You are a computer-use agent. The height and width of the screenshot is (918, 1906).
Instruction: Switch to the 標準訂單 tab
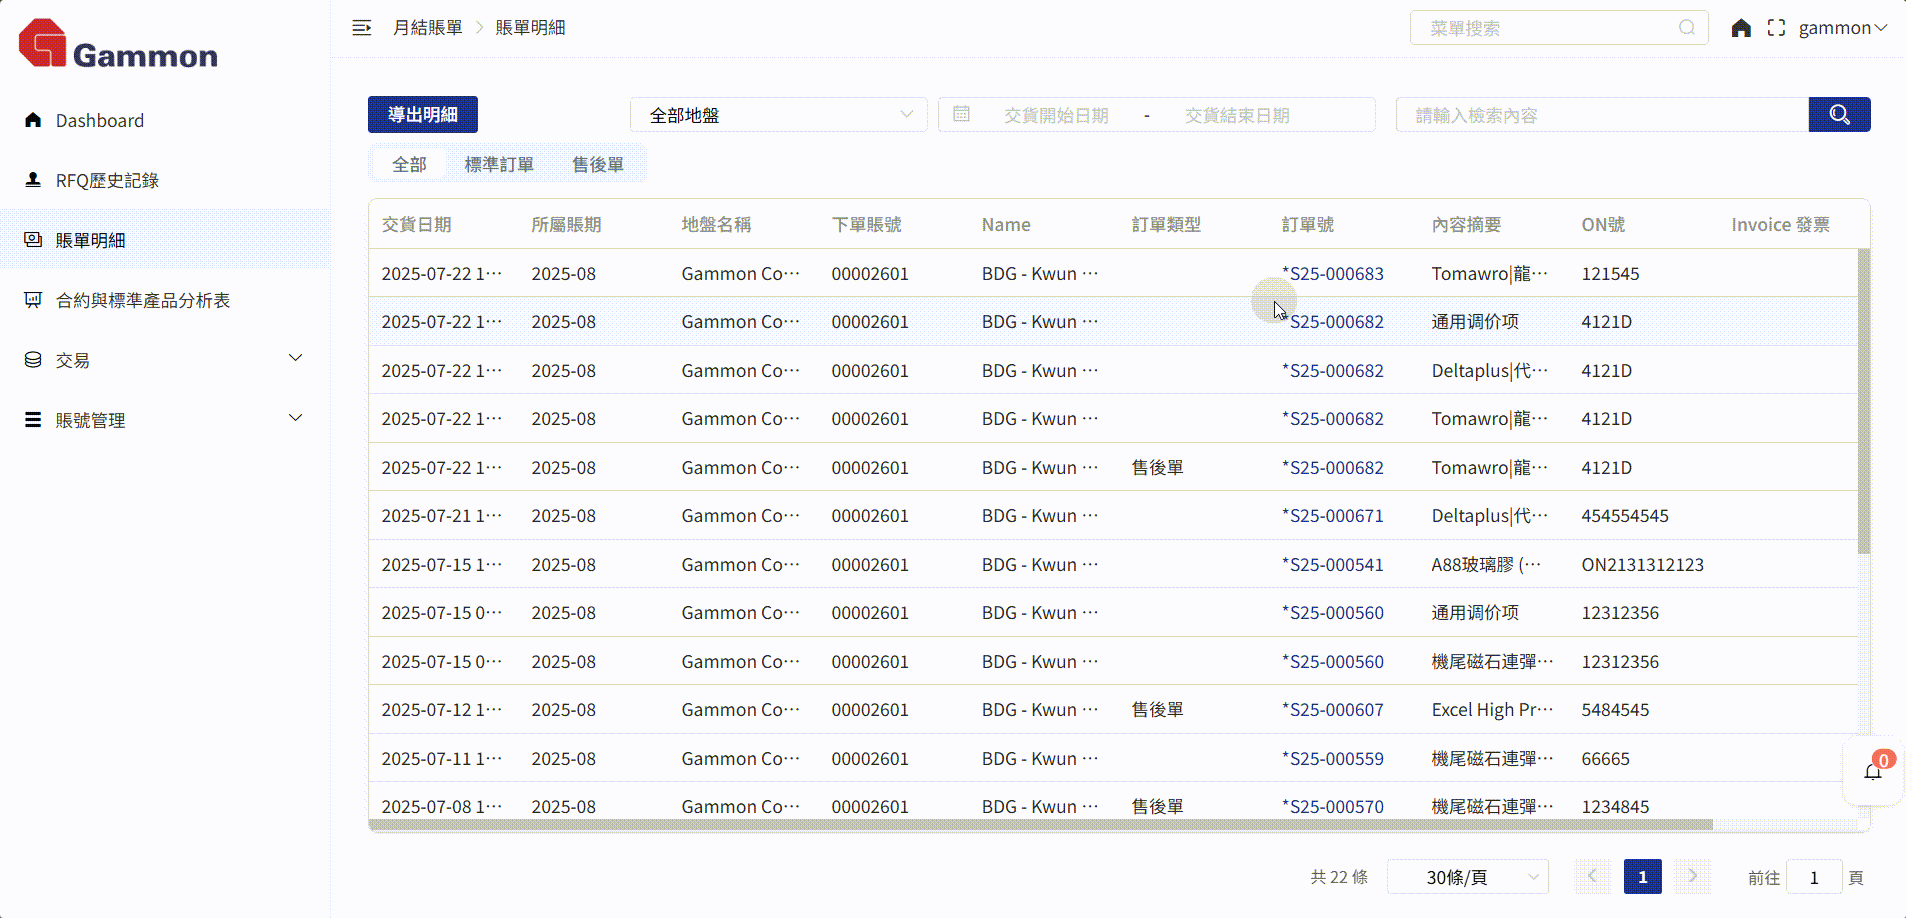(499, 164)
